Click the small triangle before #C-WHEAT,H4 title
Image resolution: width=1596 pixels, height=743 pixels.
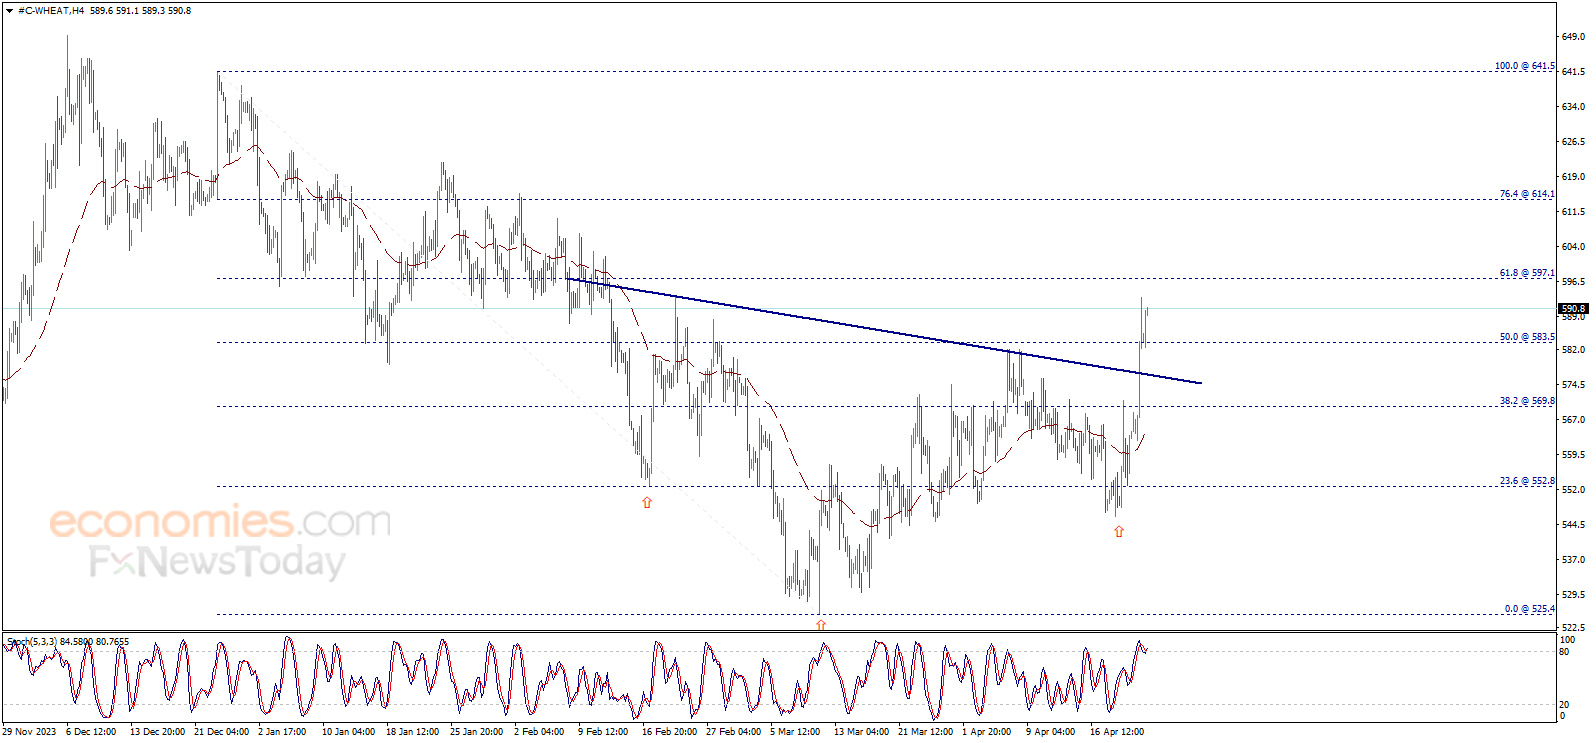10,11
